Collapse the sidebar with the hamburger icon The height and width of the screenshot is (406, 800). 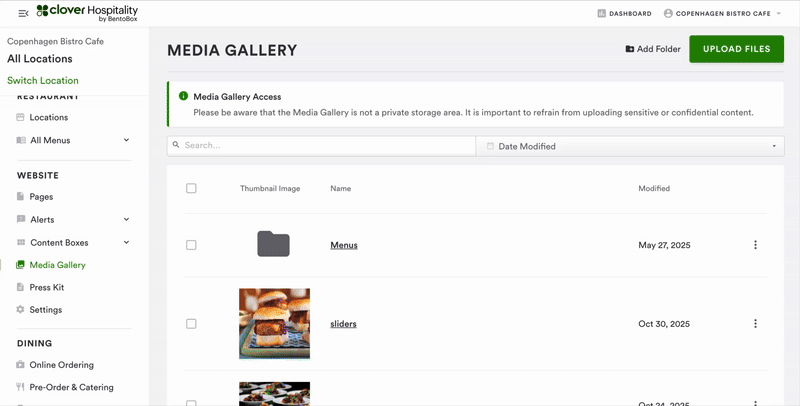click(23, 13)
